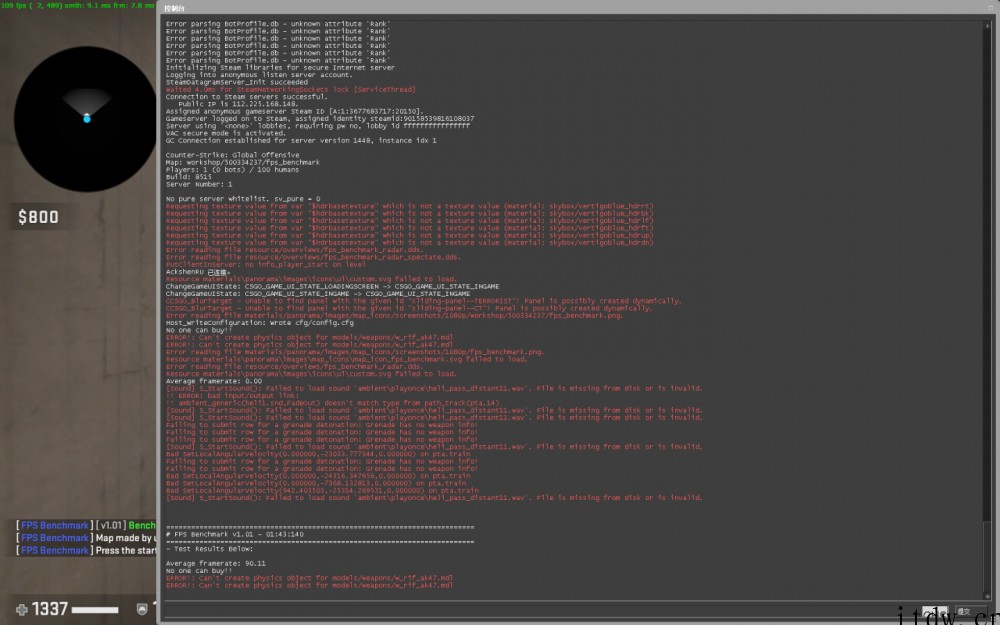This screenshot has width=1000, height=625.
Task: Click the 1337 health value
Action: 50,609
